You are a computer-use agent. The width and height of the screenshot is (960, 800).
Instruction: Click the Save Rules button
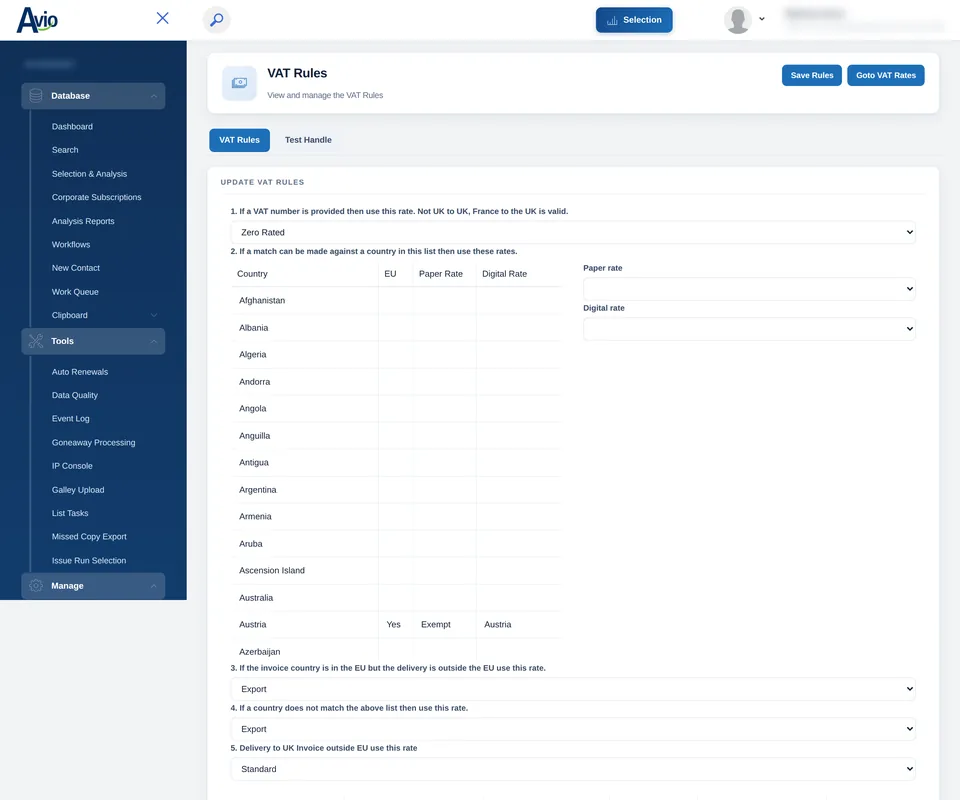pos(812,75)
